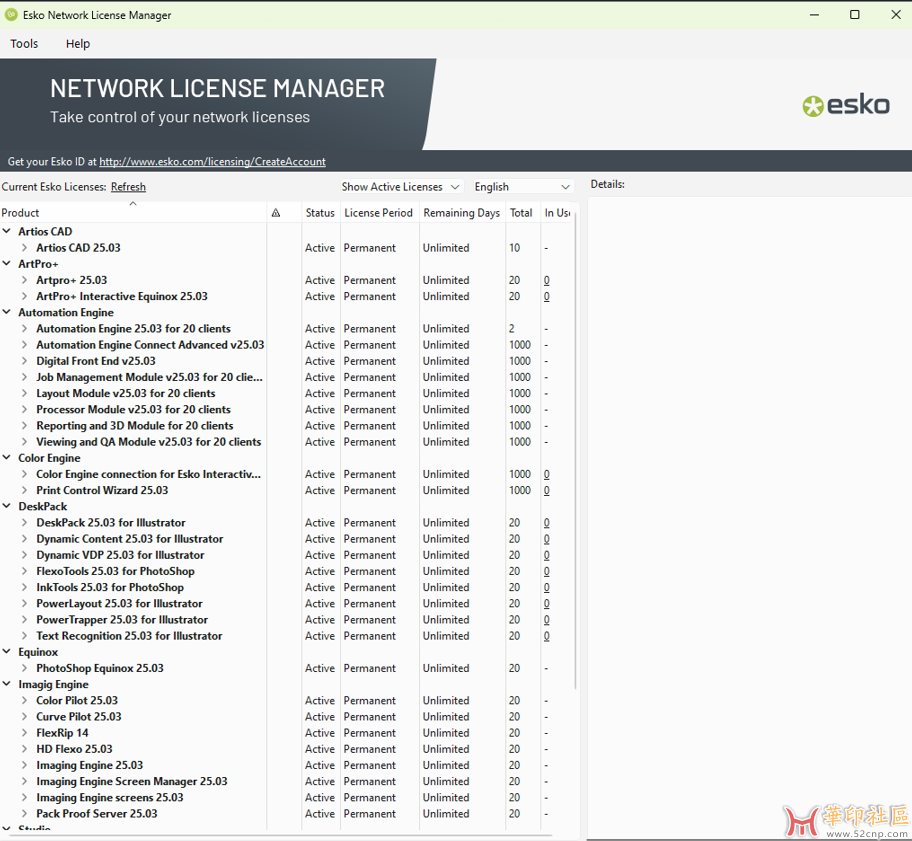
Task: Select Layout Module v25.03 for 20 clients
Action: click(126, 394)
